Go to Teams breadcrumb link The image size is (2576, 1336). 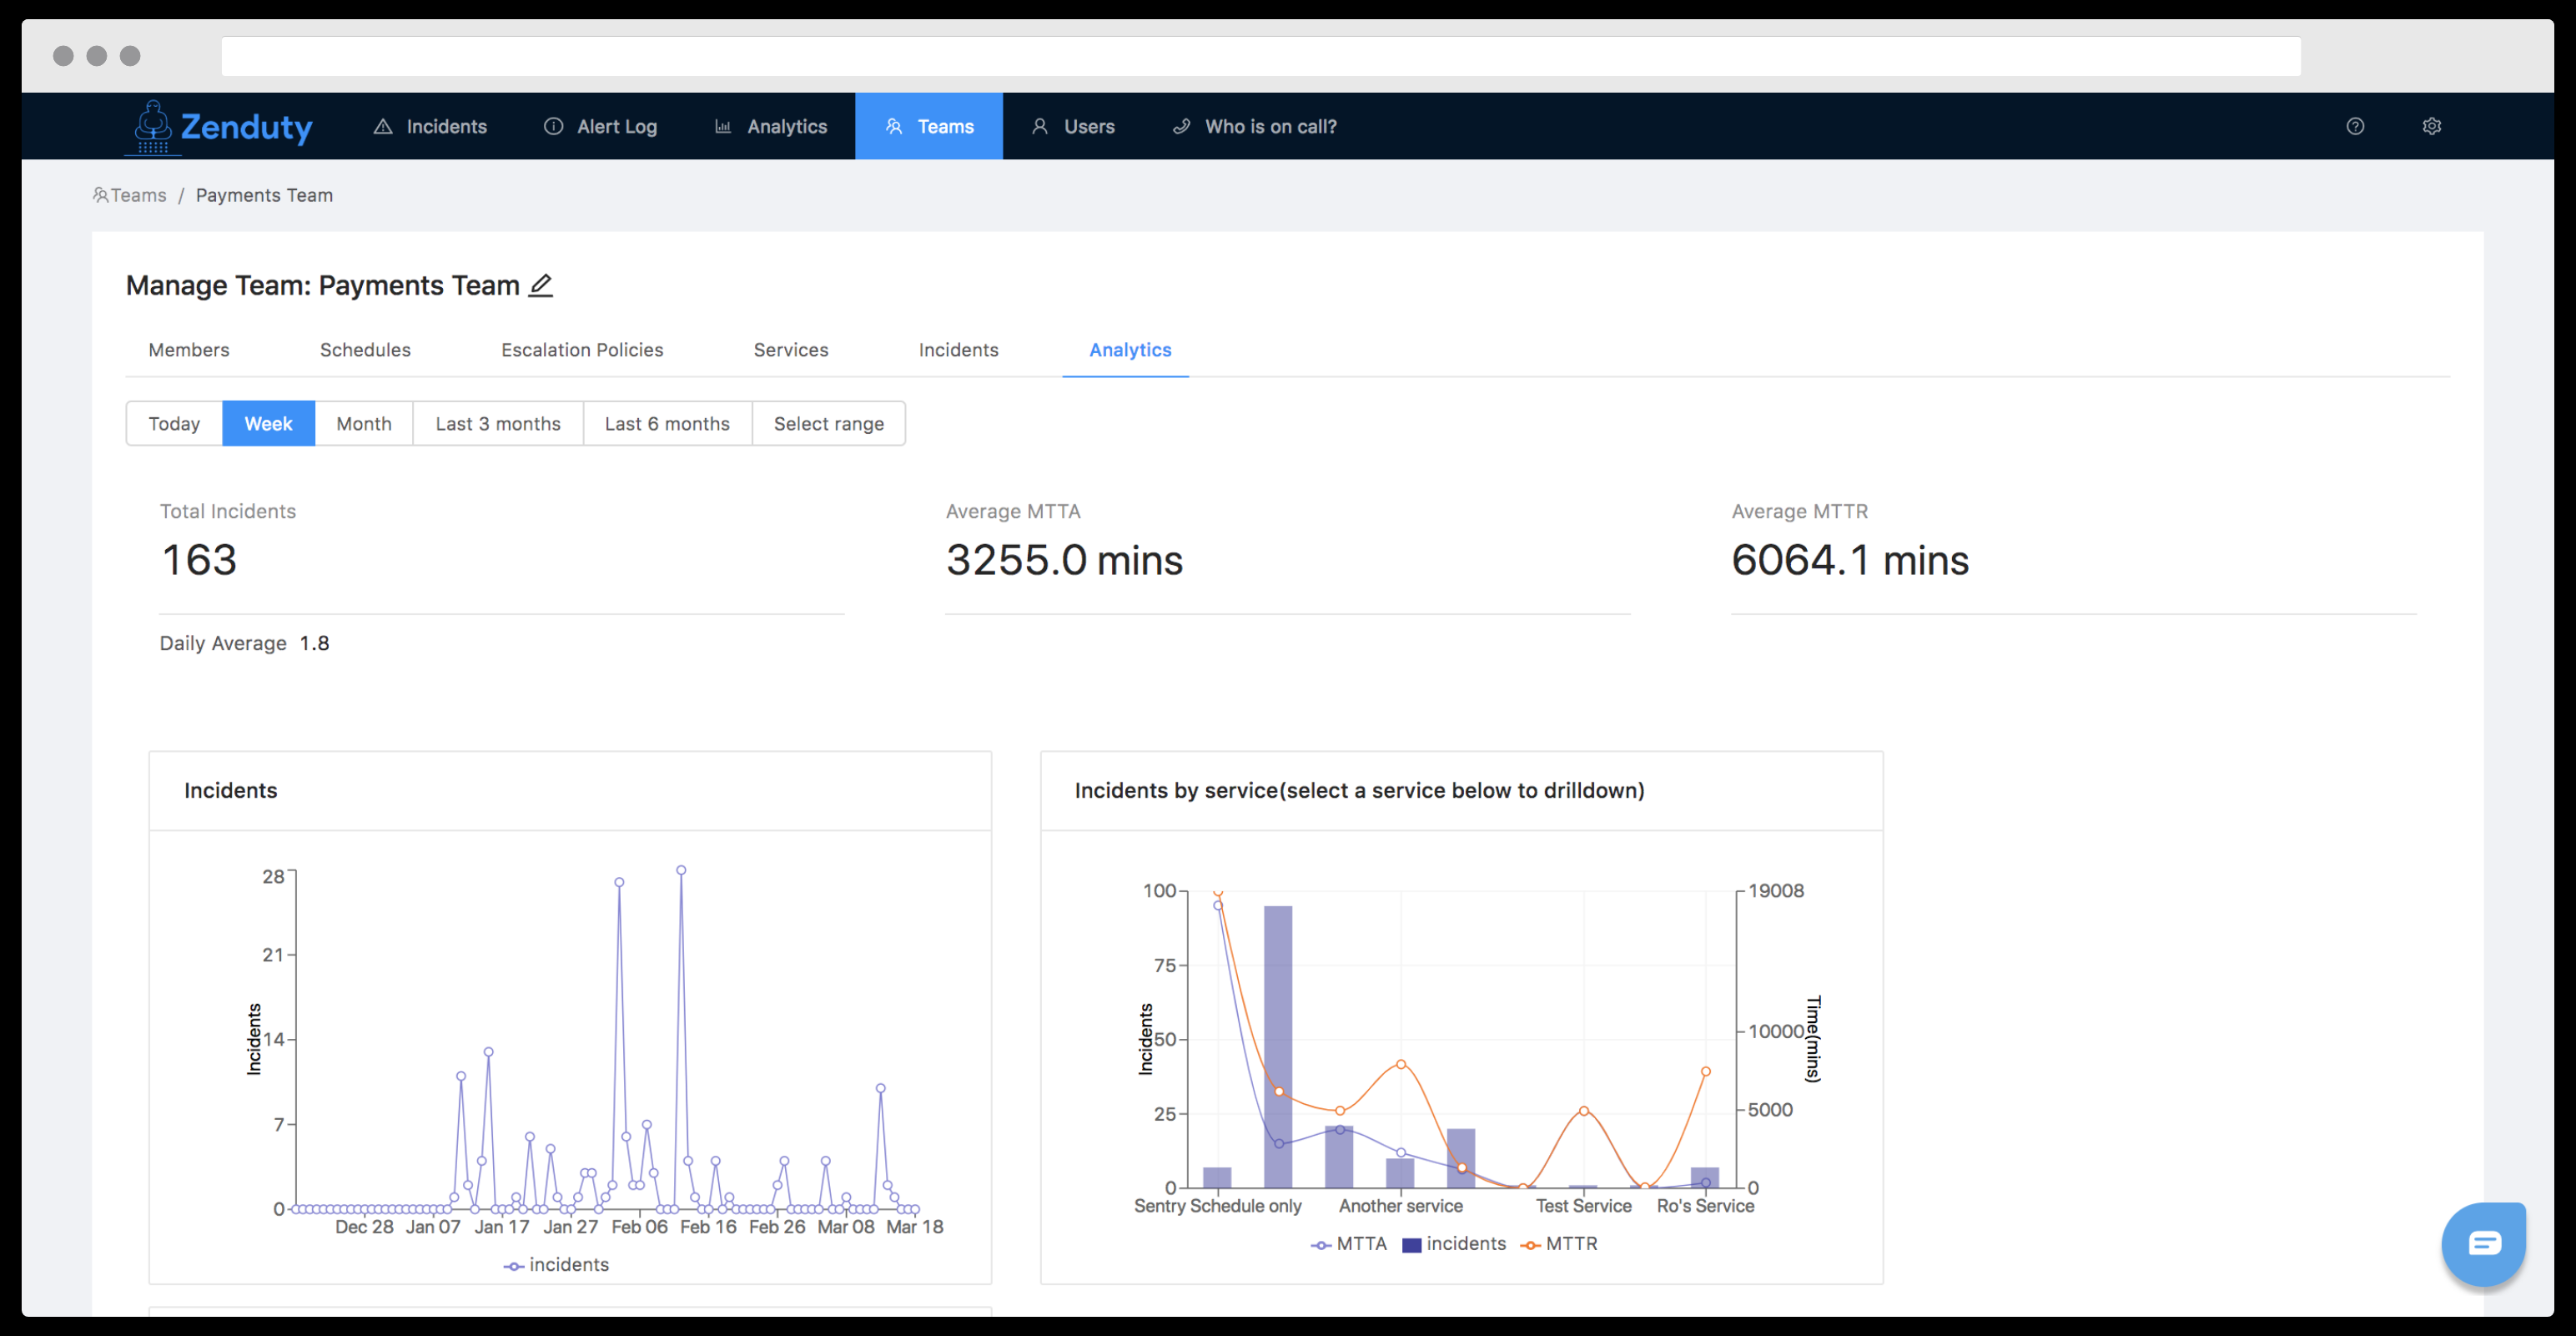130,195
